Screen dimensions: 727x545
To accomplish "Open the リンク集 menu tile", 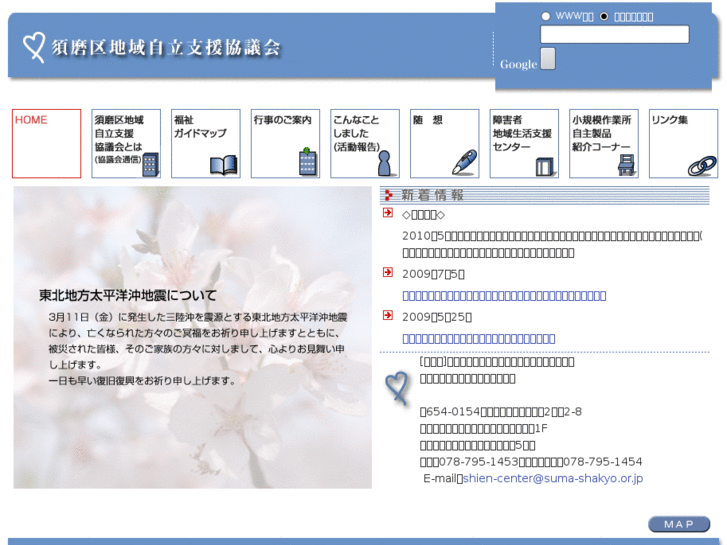I will (683, 143).
